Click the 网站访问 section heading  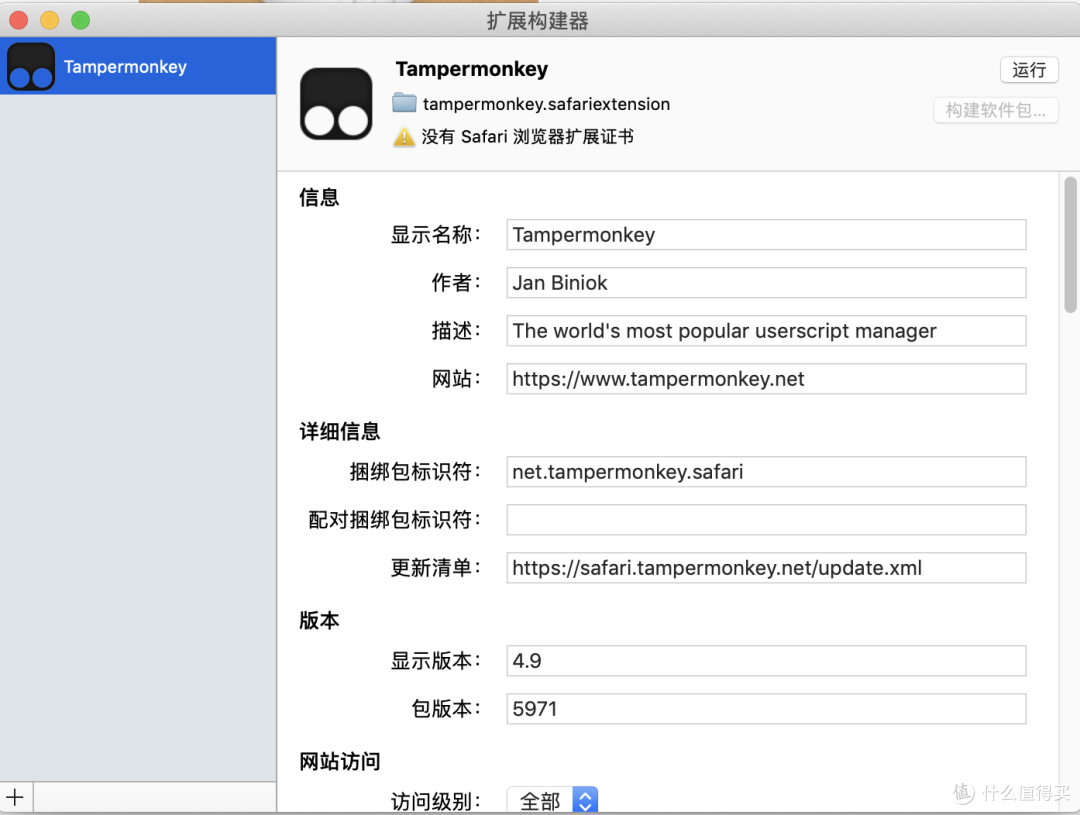point(340,762)
